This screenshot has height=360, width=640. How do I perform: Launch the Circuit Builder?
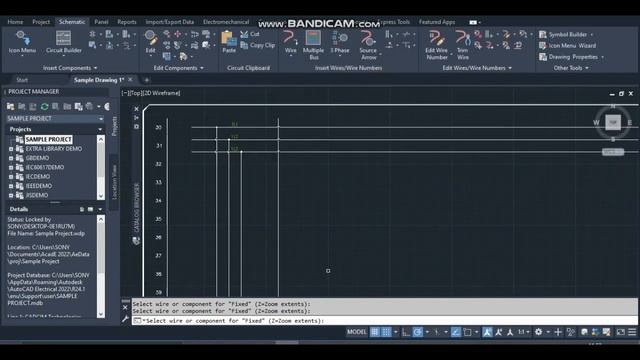tap(63, 42)
